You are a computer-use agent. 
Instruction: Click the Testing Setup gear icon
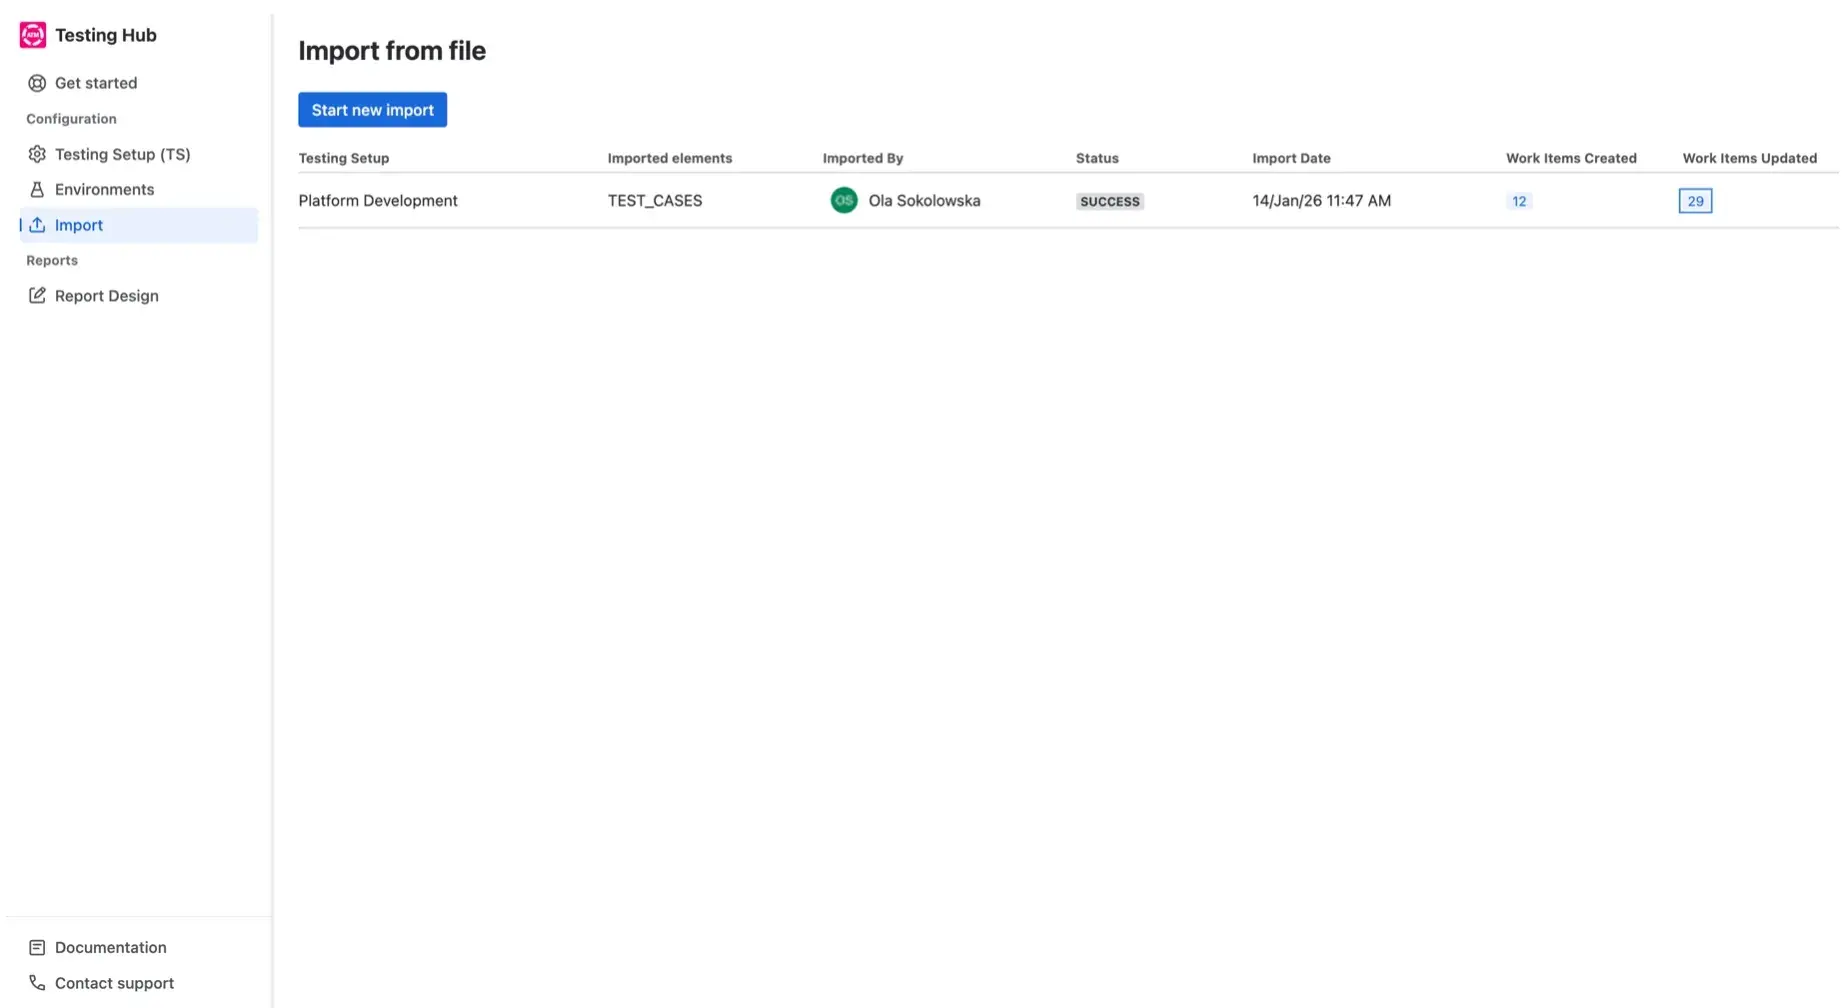[37, 154]
